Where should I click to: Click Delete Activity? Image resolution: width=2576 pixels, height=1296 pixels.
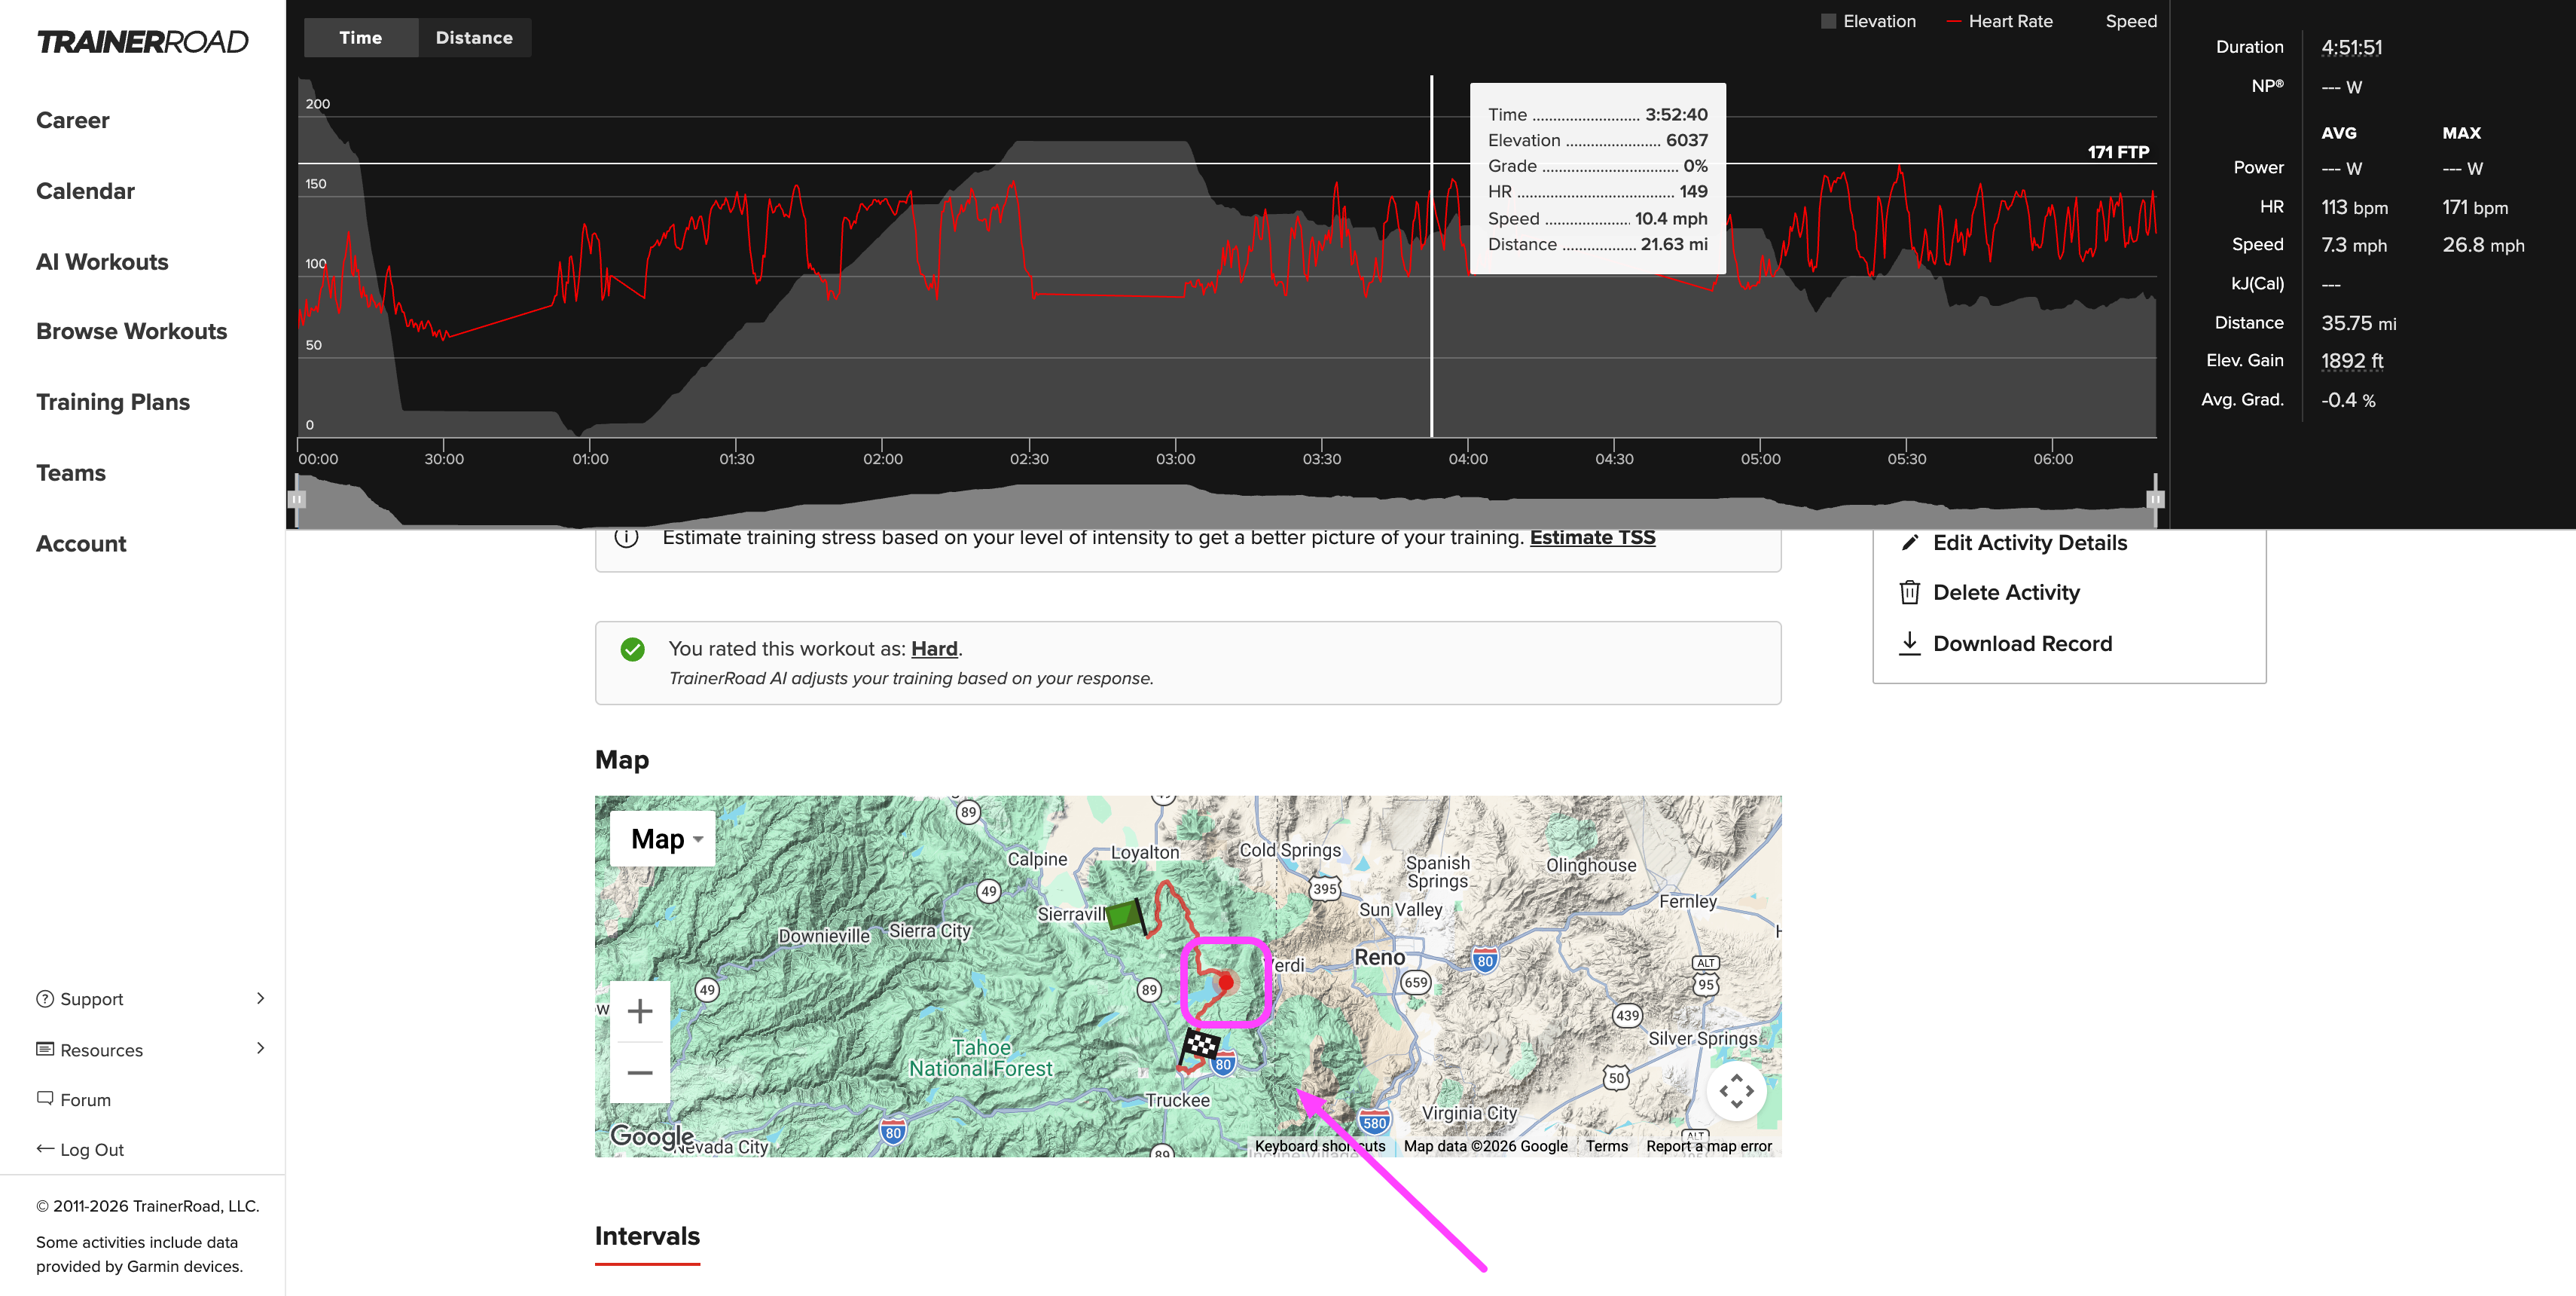(x=2006, y=593)
